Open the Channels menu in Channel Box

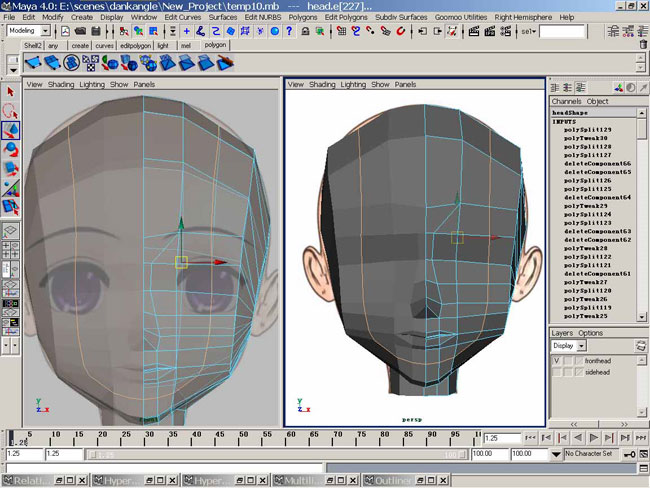[566, 101]
